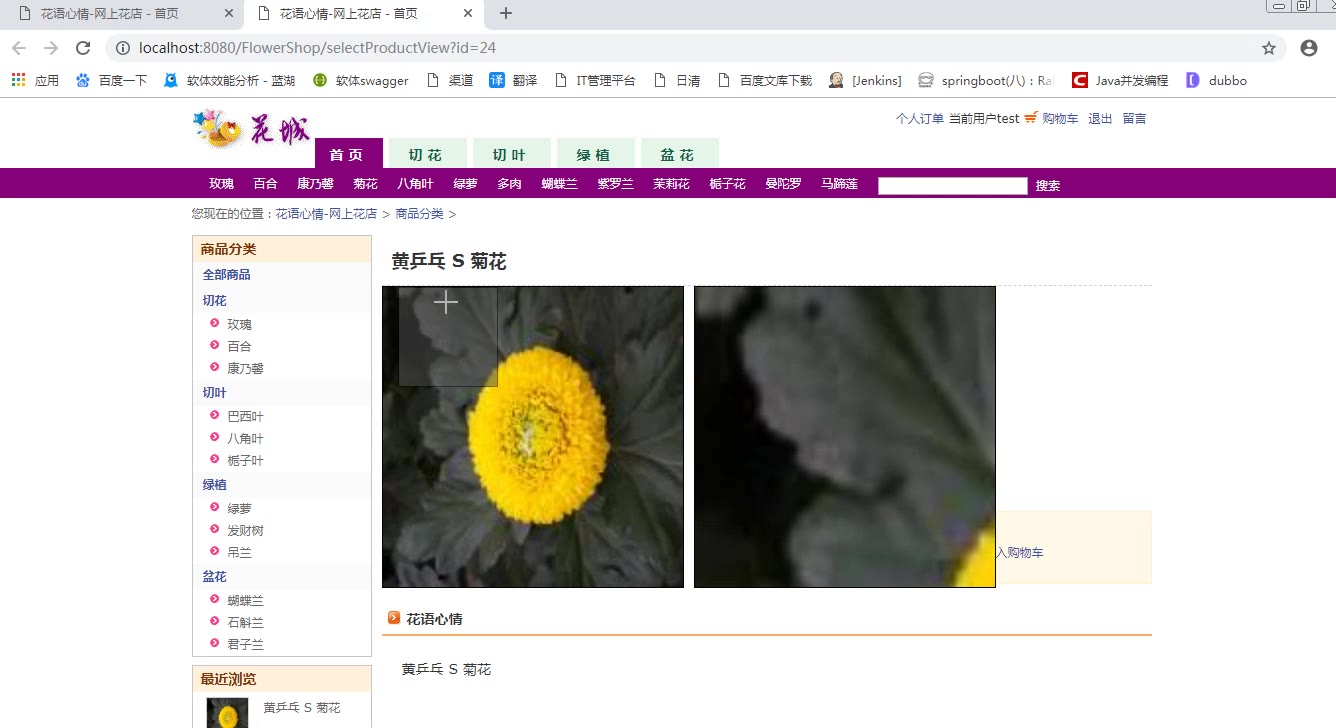The height and width of the screenshot is (728, 1336).
Task: Bookmark this page with the star icon
Action: tap(1269, 48)
